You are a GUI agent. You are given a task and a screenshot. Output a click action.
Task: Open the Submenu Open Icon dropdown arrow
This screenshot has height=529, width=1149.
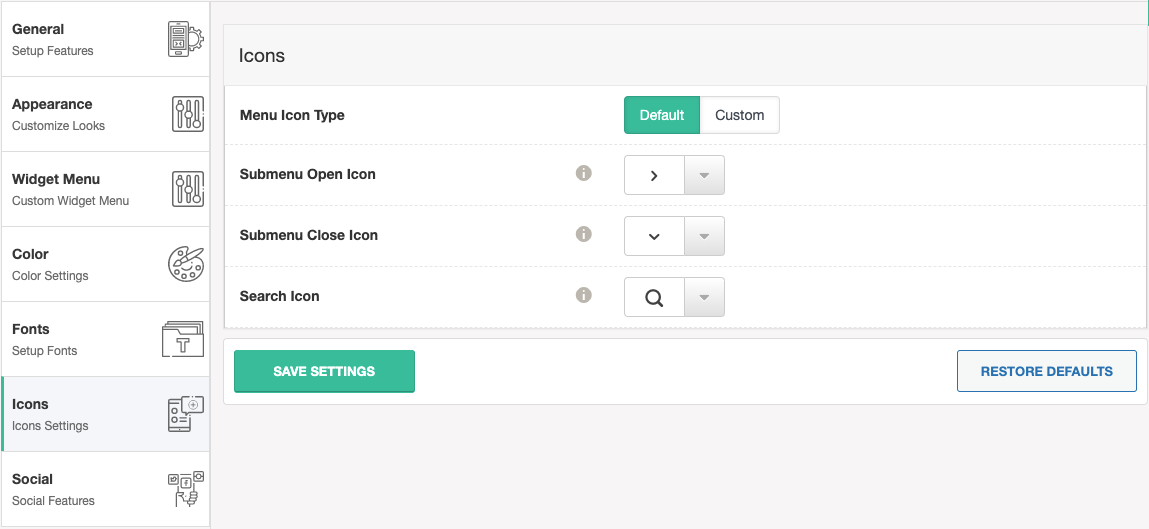point(704,175)
